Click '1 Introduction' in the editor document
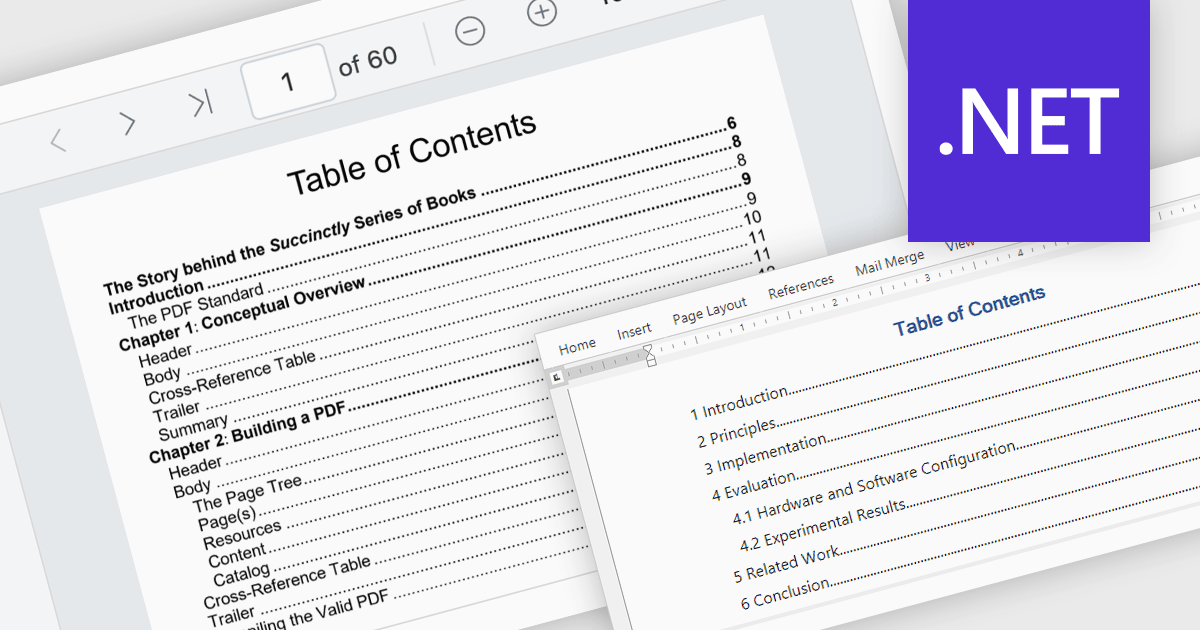The width and height of the screenshot is (1200, 630). (739, 403)
